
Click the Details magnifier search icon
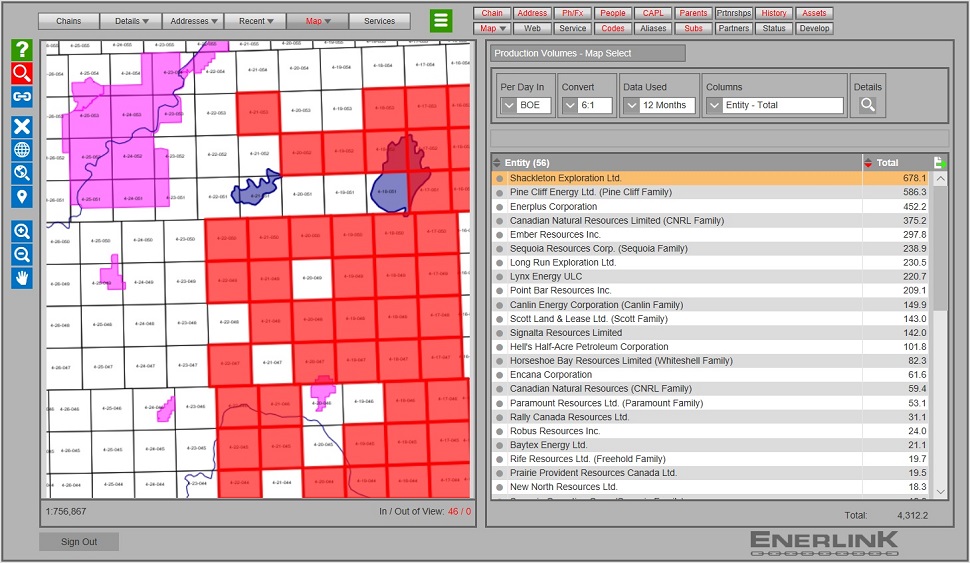tap(868, 105)
